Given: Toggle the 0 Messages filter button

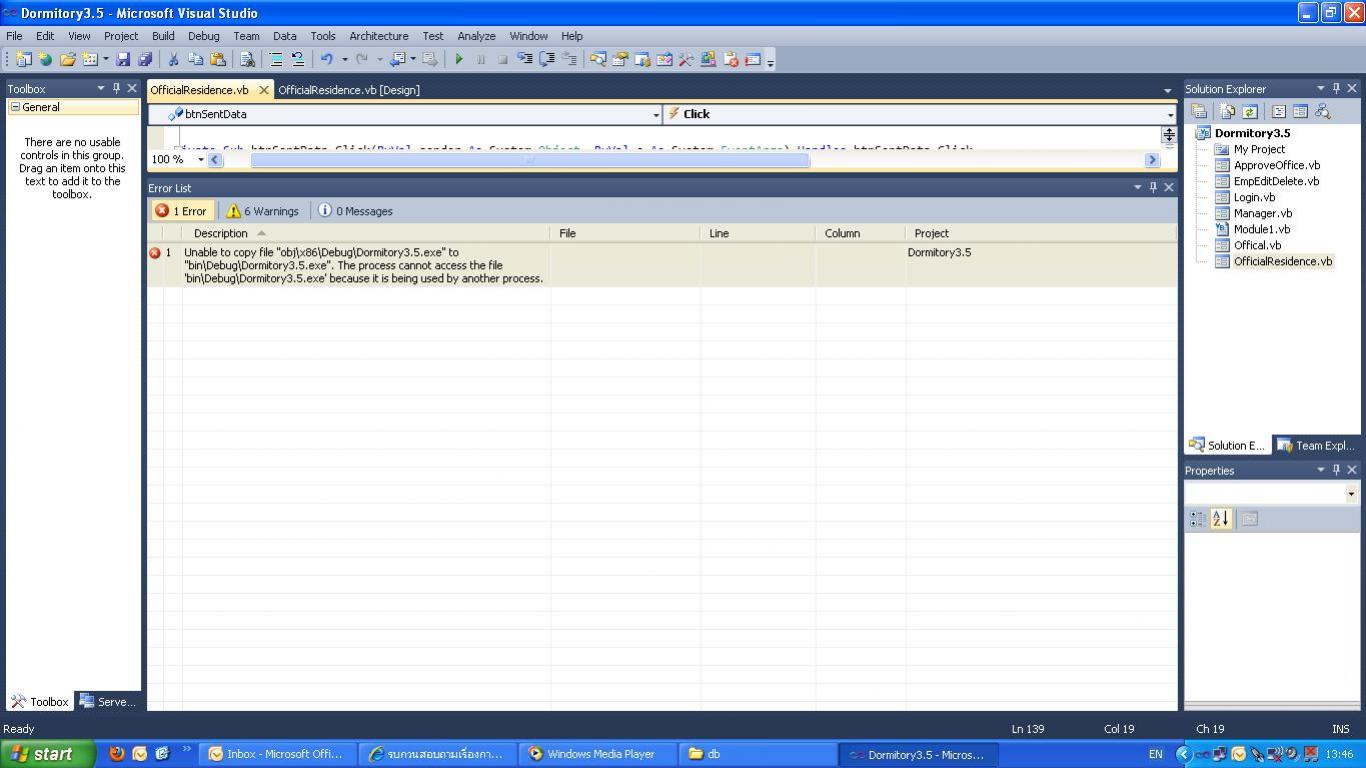Looking at the screenshot, I should point(355,211).
